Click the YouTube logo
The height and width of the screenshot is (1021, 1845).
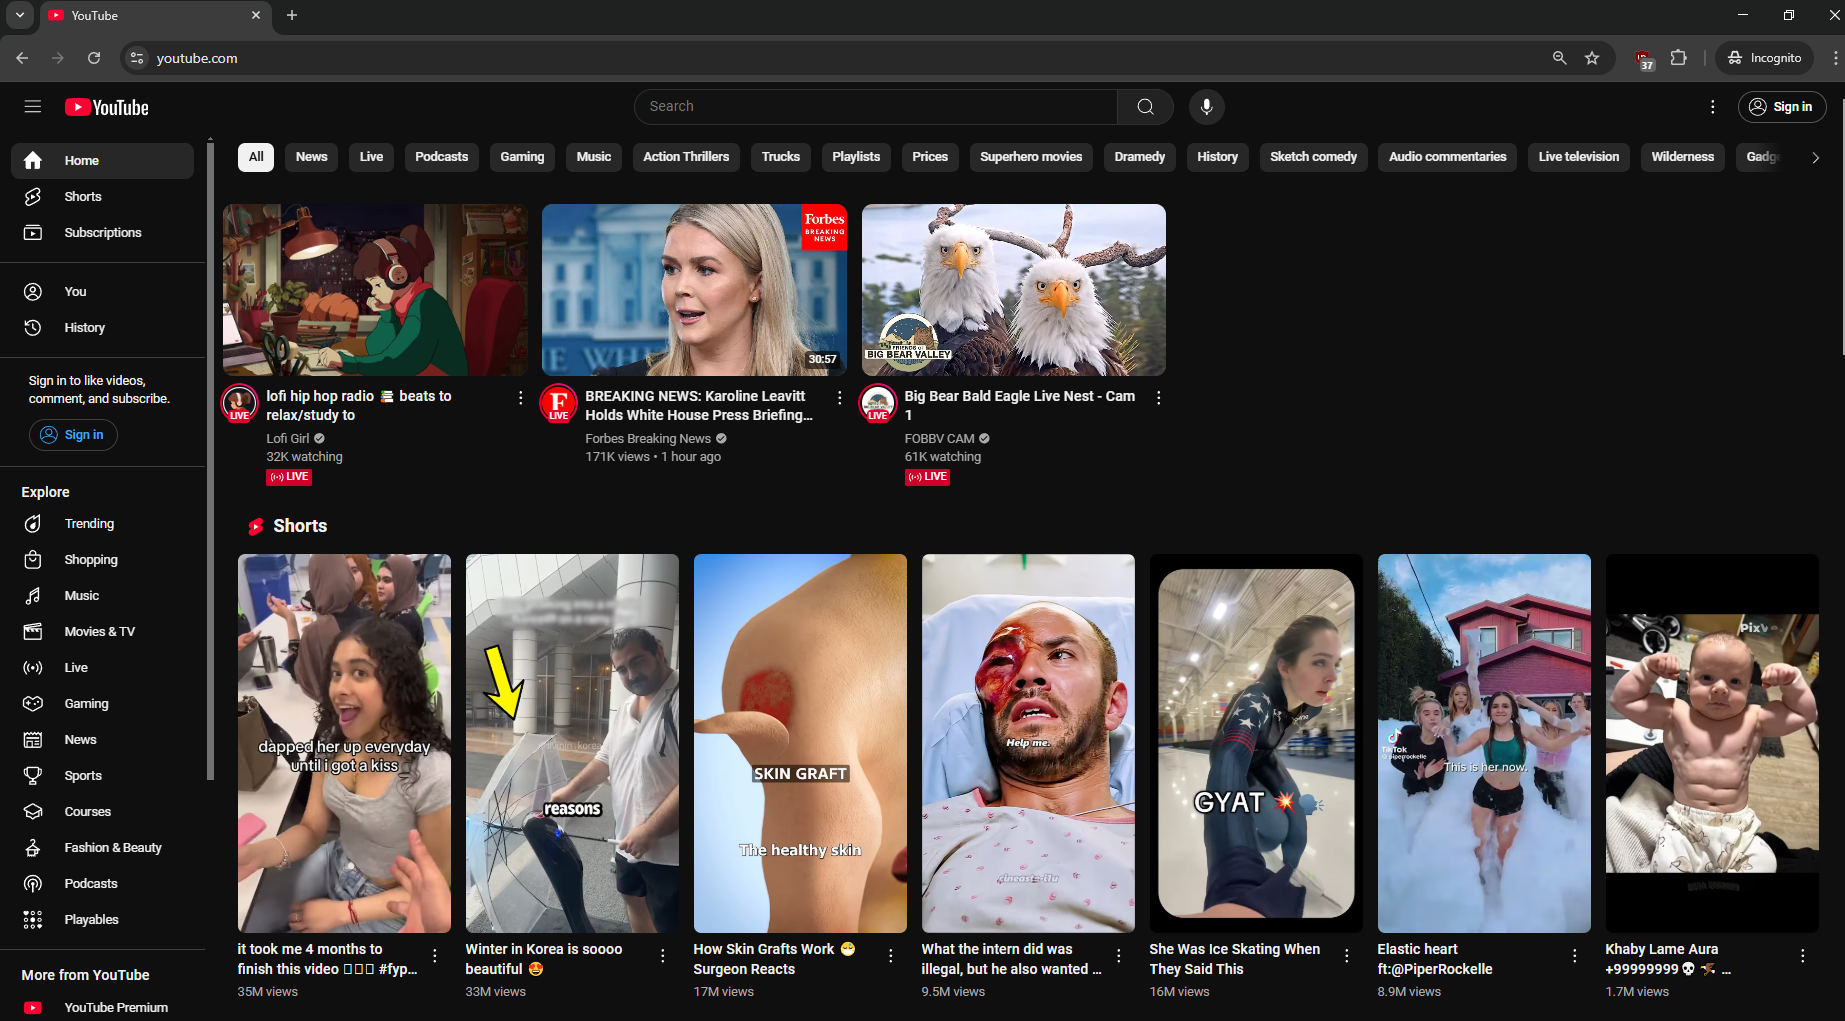(x=107, y=107)
